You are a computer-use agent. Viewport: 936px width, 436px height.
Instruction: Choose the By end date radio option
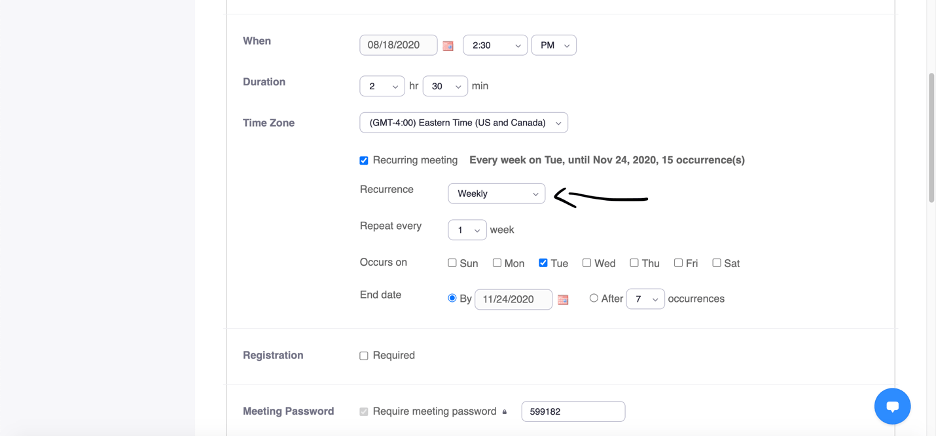(x=453, y=298)
